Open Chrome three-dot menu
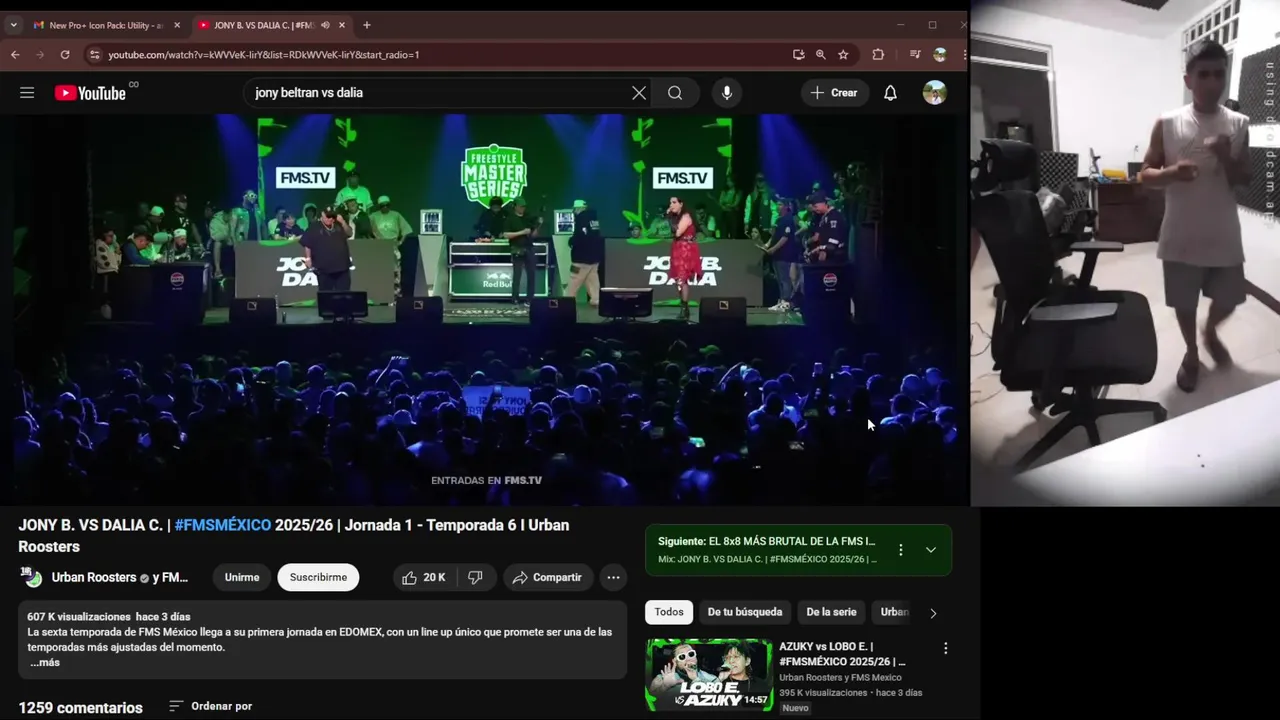1280x720 pixels. [964, 55]
